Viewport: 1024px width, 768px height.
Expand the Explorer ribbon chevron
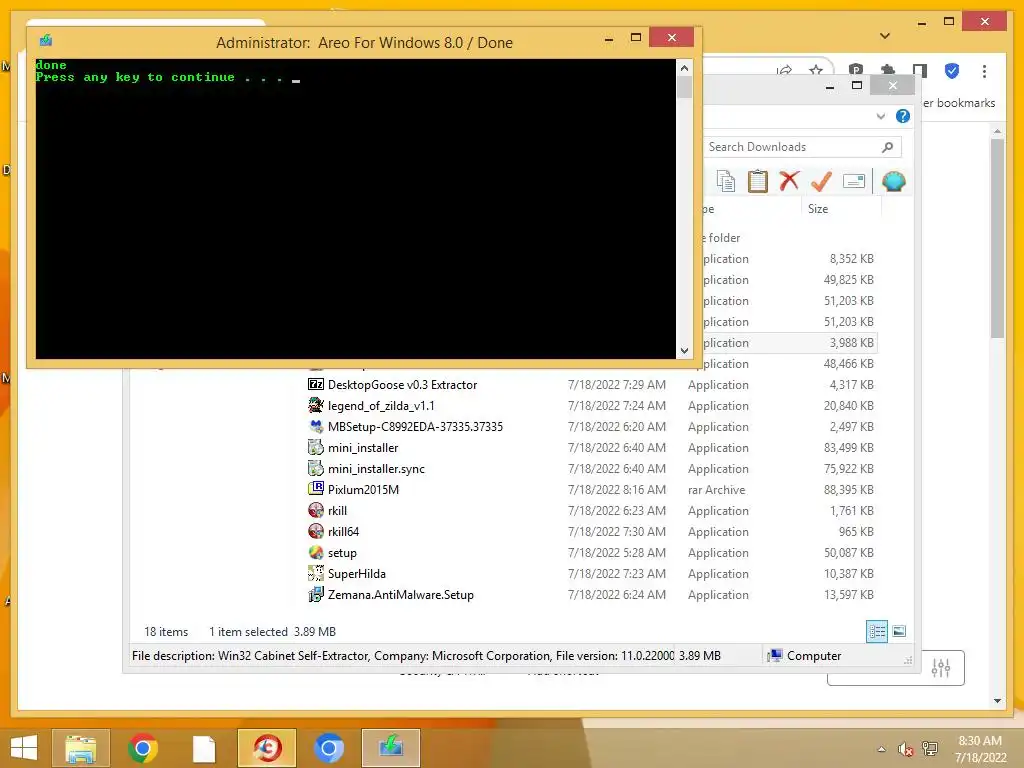(881, 116)
